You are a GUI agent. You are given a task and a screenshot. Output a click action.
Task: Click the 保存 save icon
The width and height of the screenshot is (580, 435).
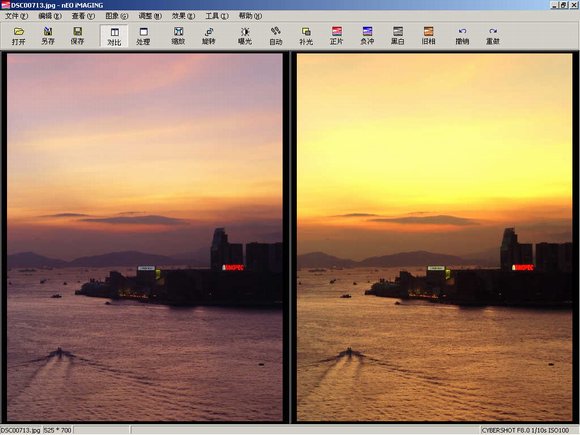[77, 36]
